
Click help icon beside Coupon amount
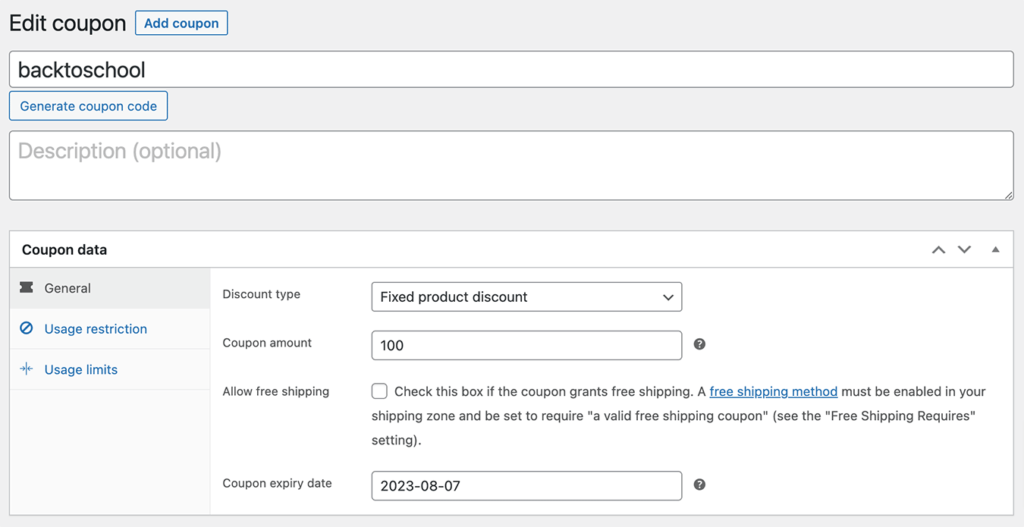[699, 344]
